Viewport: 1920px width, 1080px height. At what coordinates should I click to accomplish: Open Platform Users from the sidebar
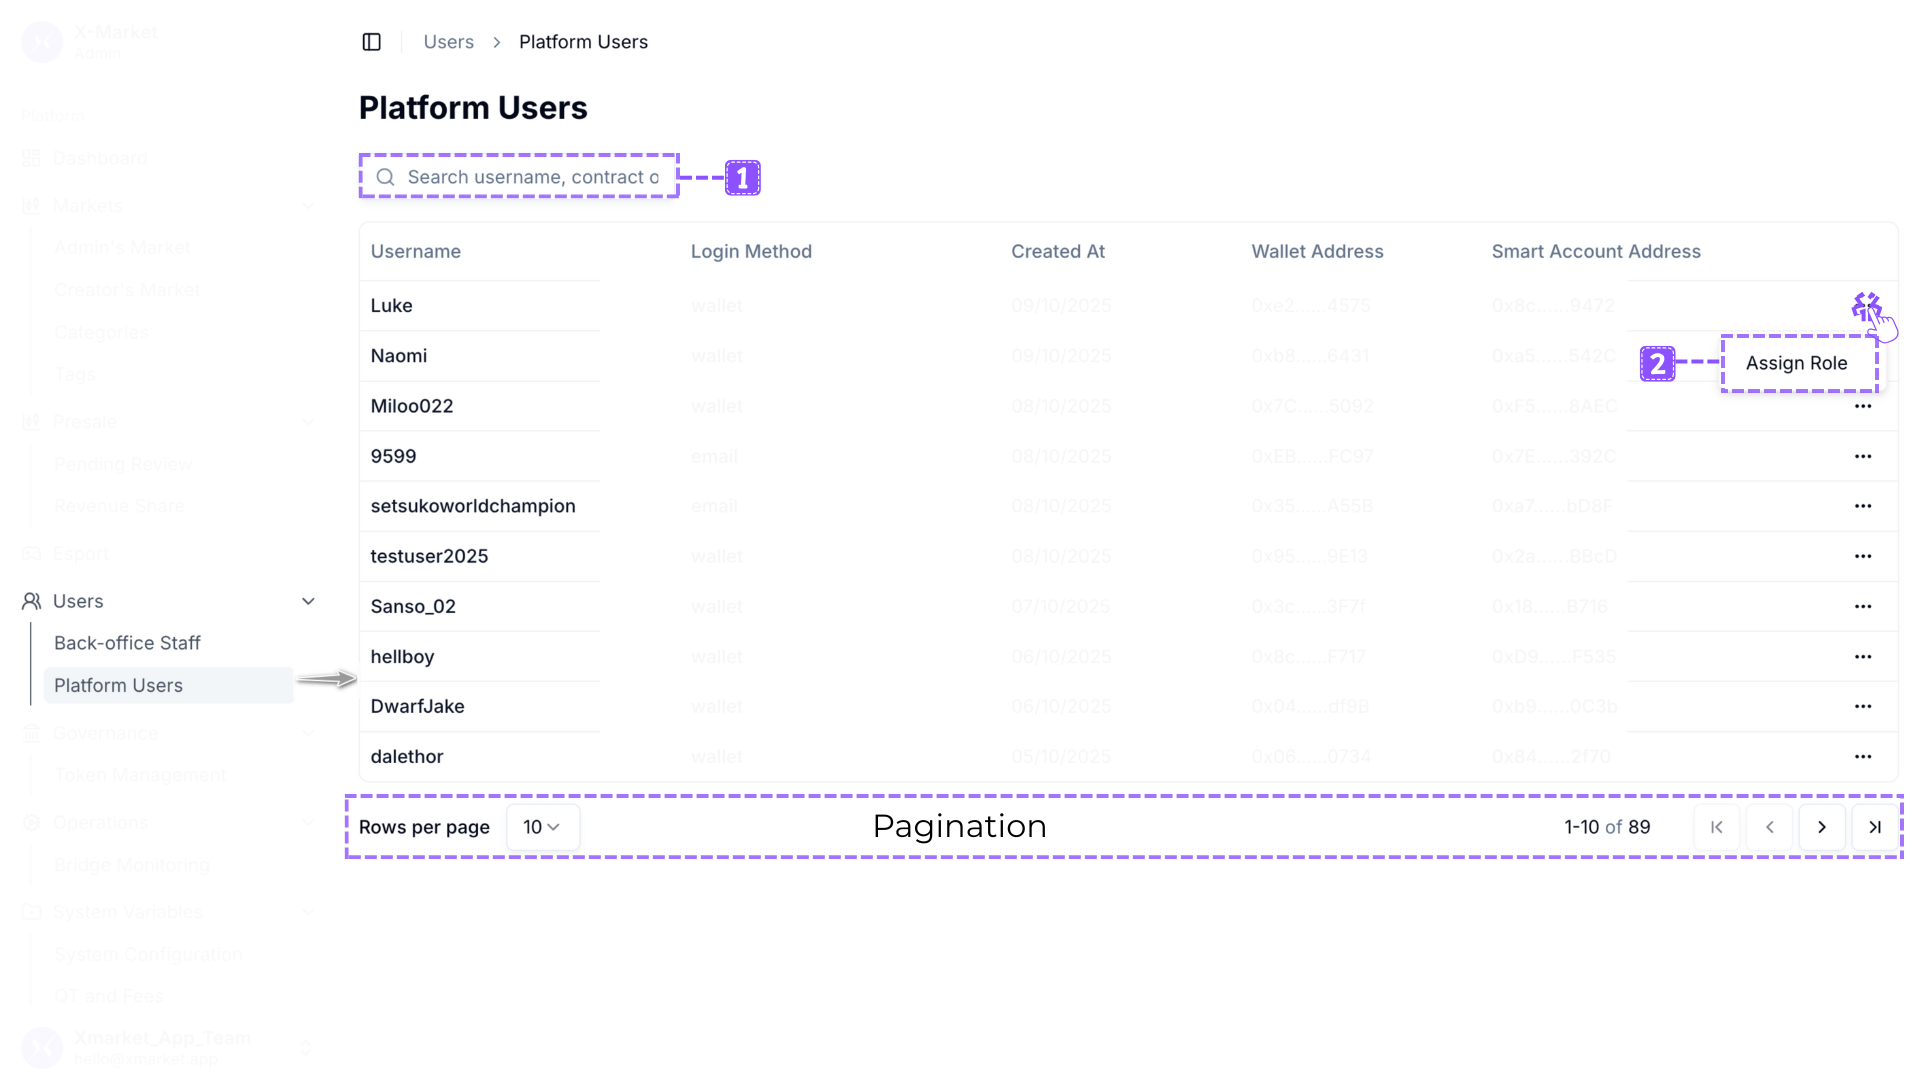pyautogui.click(x=119, y=685)
